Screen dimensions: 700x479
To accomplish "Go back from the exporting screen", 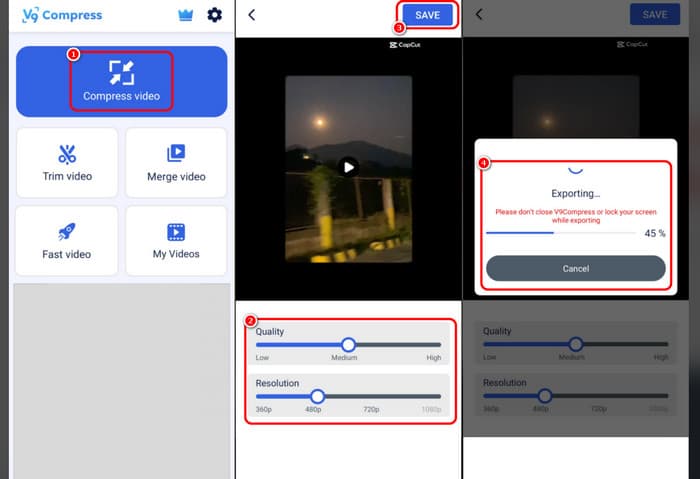I will coord(479,15).
